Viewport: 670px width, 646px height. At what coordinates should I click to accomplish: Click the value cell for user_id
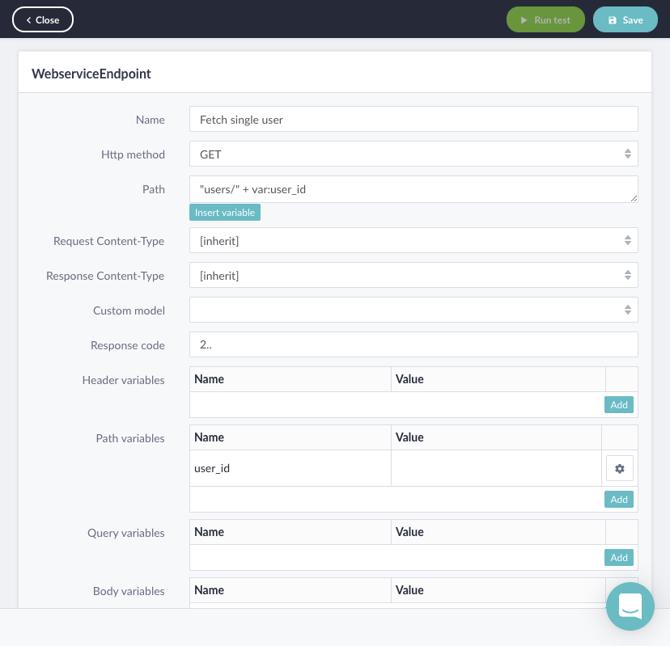coord(496,468)
